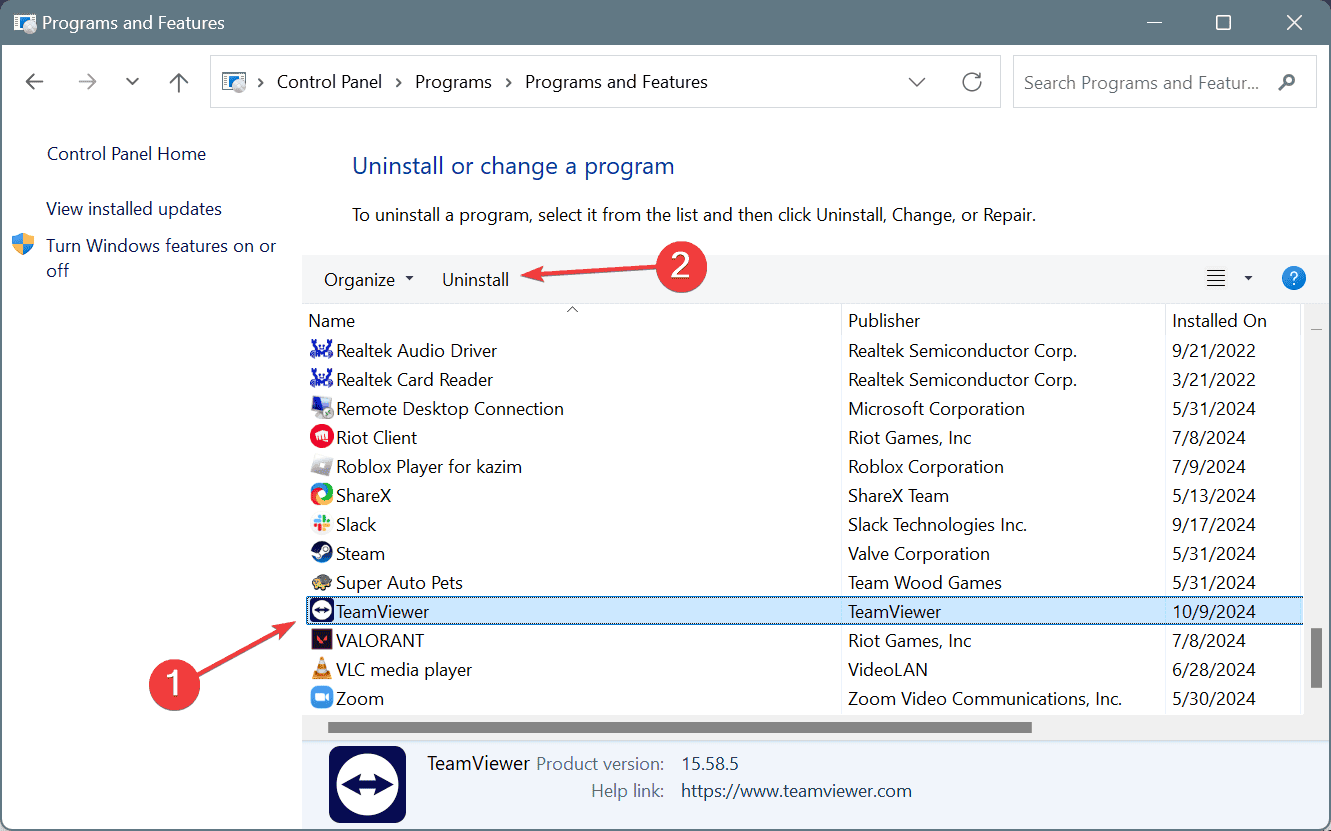
Task: Click the Realtek Audio Driver icon
Action: pos(321,350)
